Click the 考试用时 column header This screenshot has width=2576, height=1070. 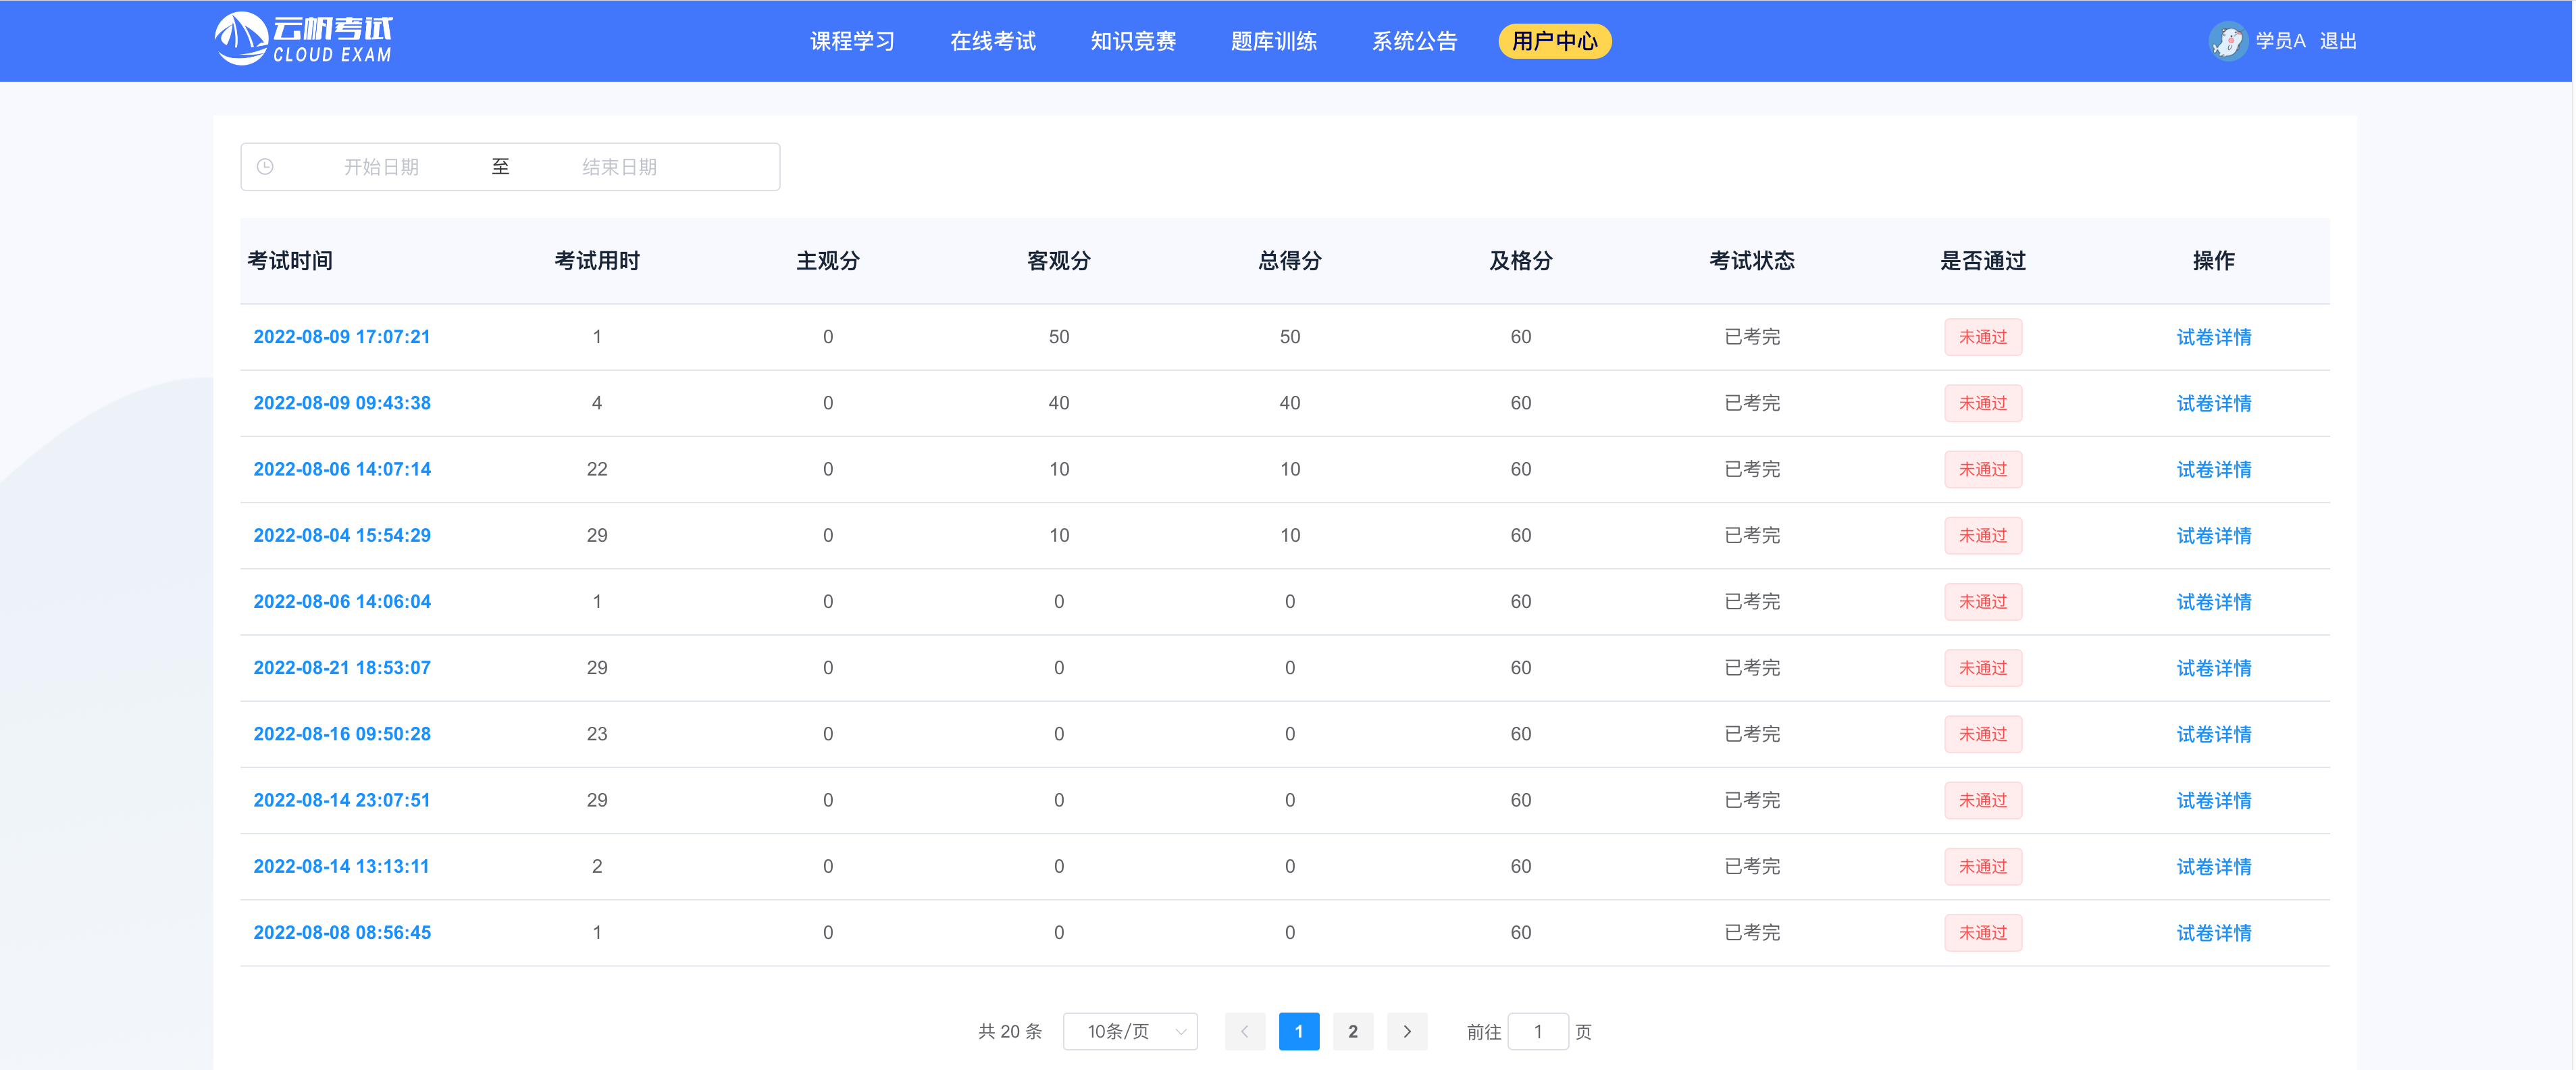597,261
